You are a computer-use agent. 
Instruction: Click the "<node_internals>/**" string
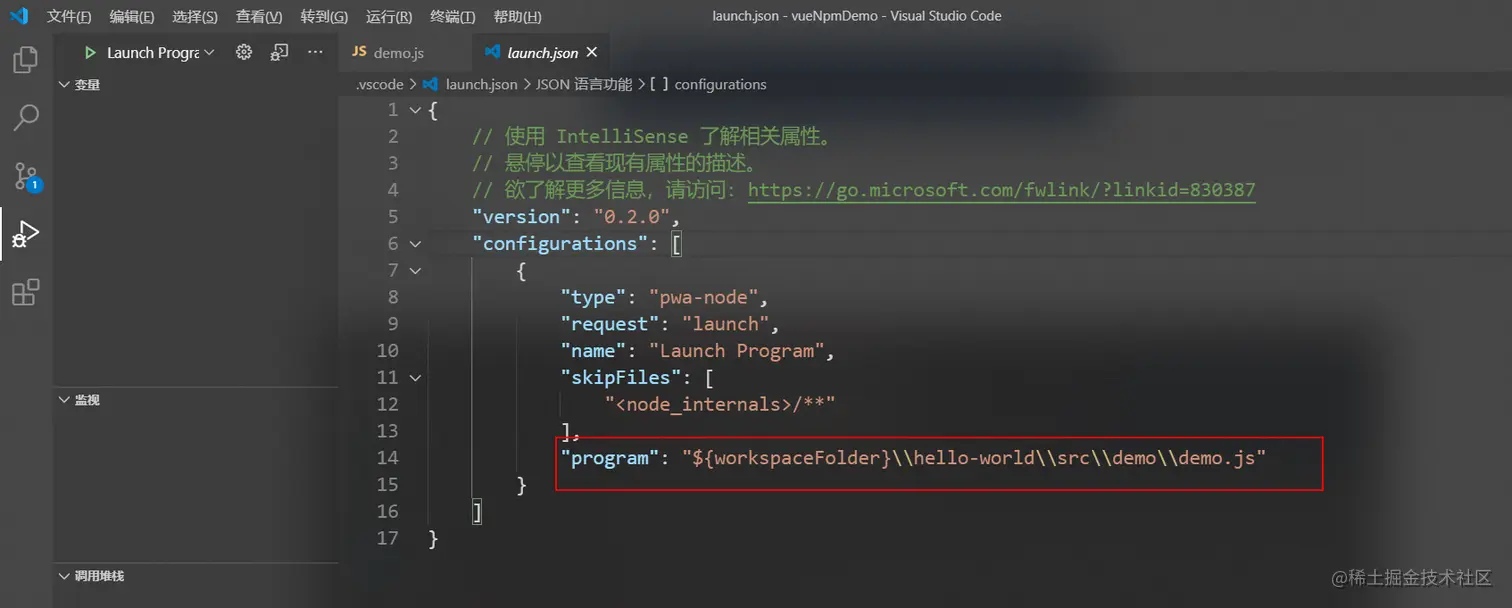tap(720, 404)
